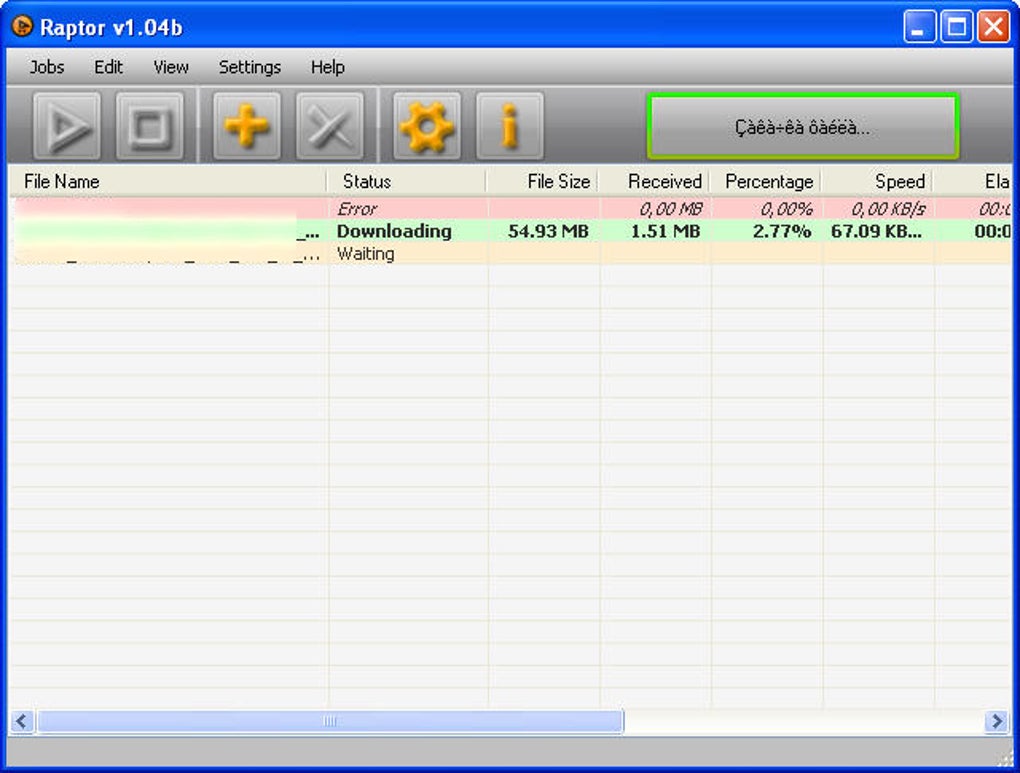Image resolution: width=1020 pixels, height=773 pixels.
Task: Add a new job with the plus icon
Action: pos(247,126)
